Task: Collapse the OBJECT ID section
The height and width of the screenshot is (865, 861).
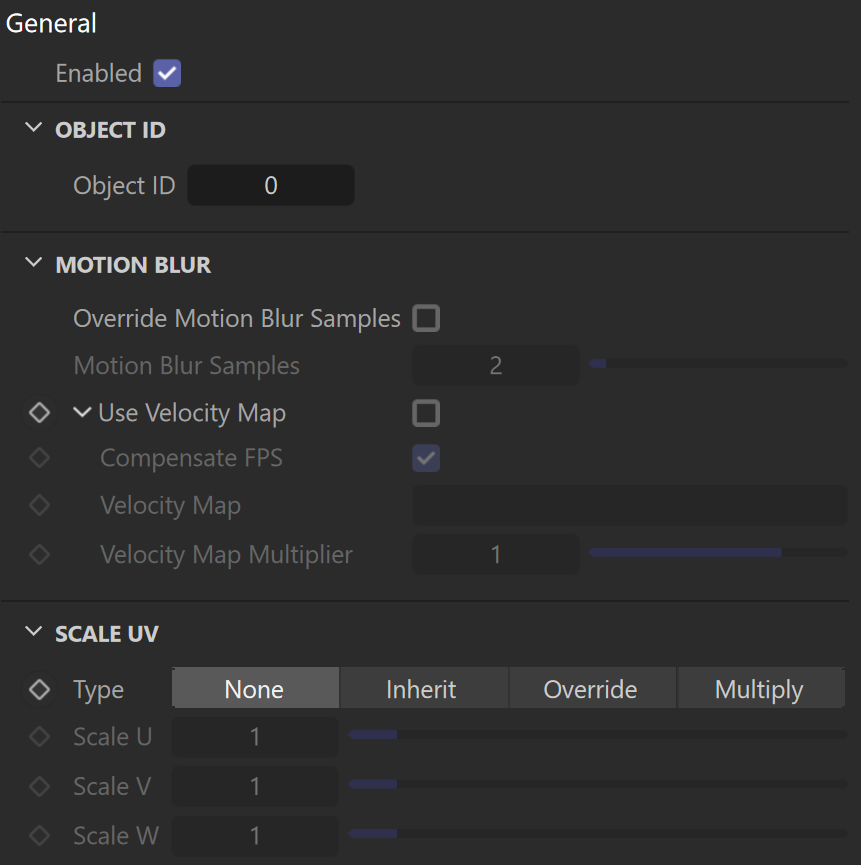Action: click(34, 128)
